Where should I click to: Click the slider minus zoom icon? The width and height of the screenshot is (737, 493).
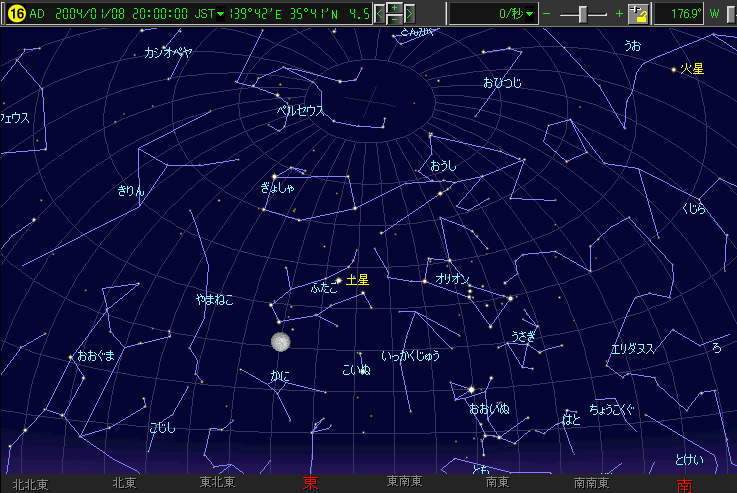(x=547, y=14)
